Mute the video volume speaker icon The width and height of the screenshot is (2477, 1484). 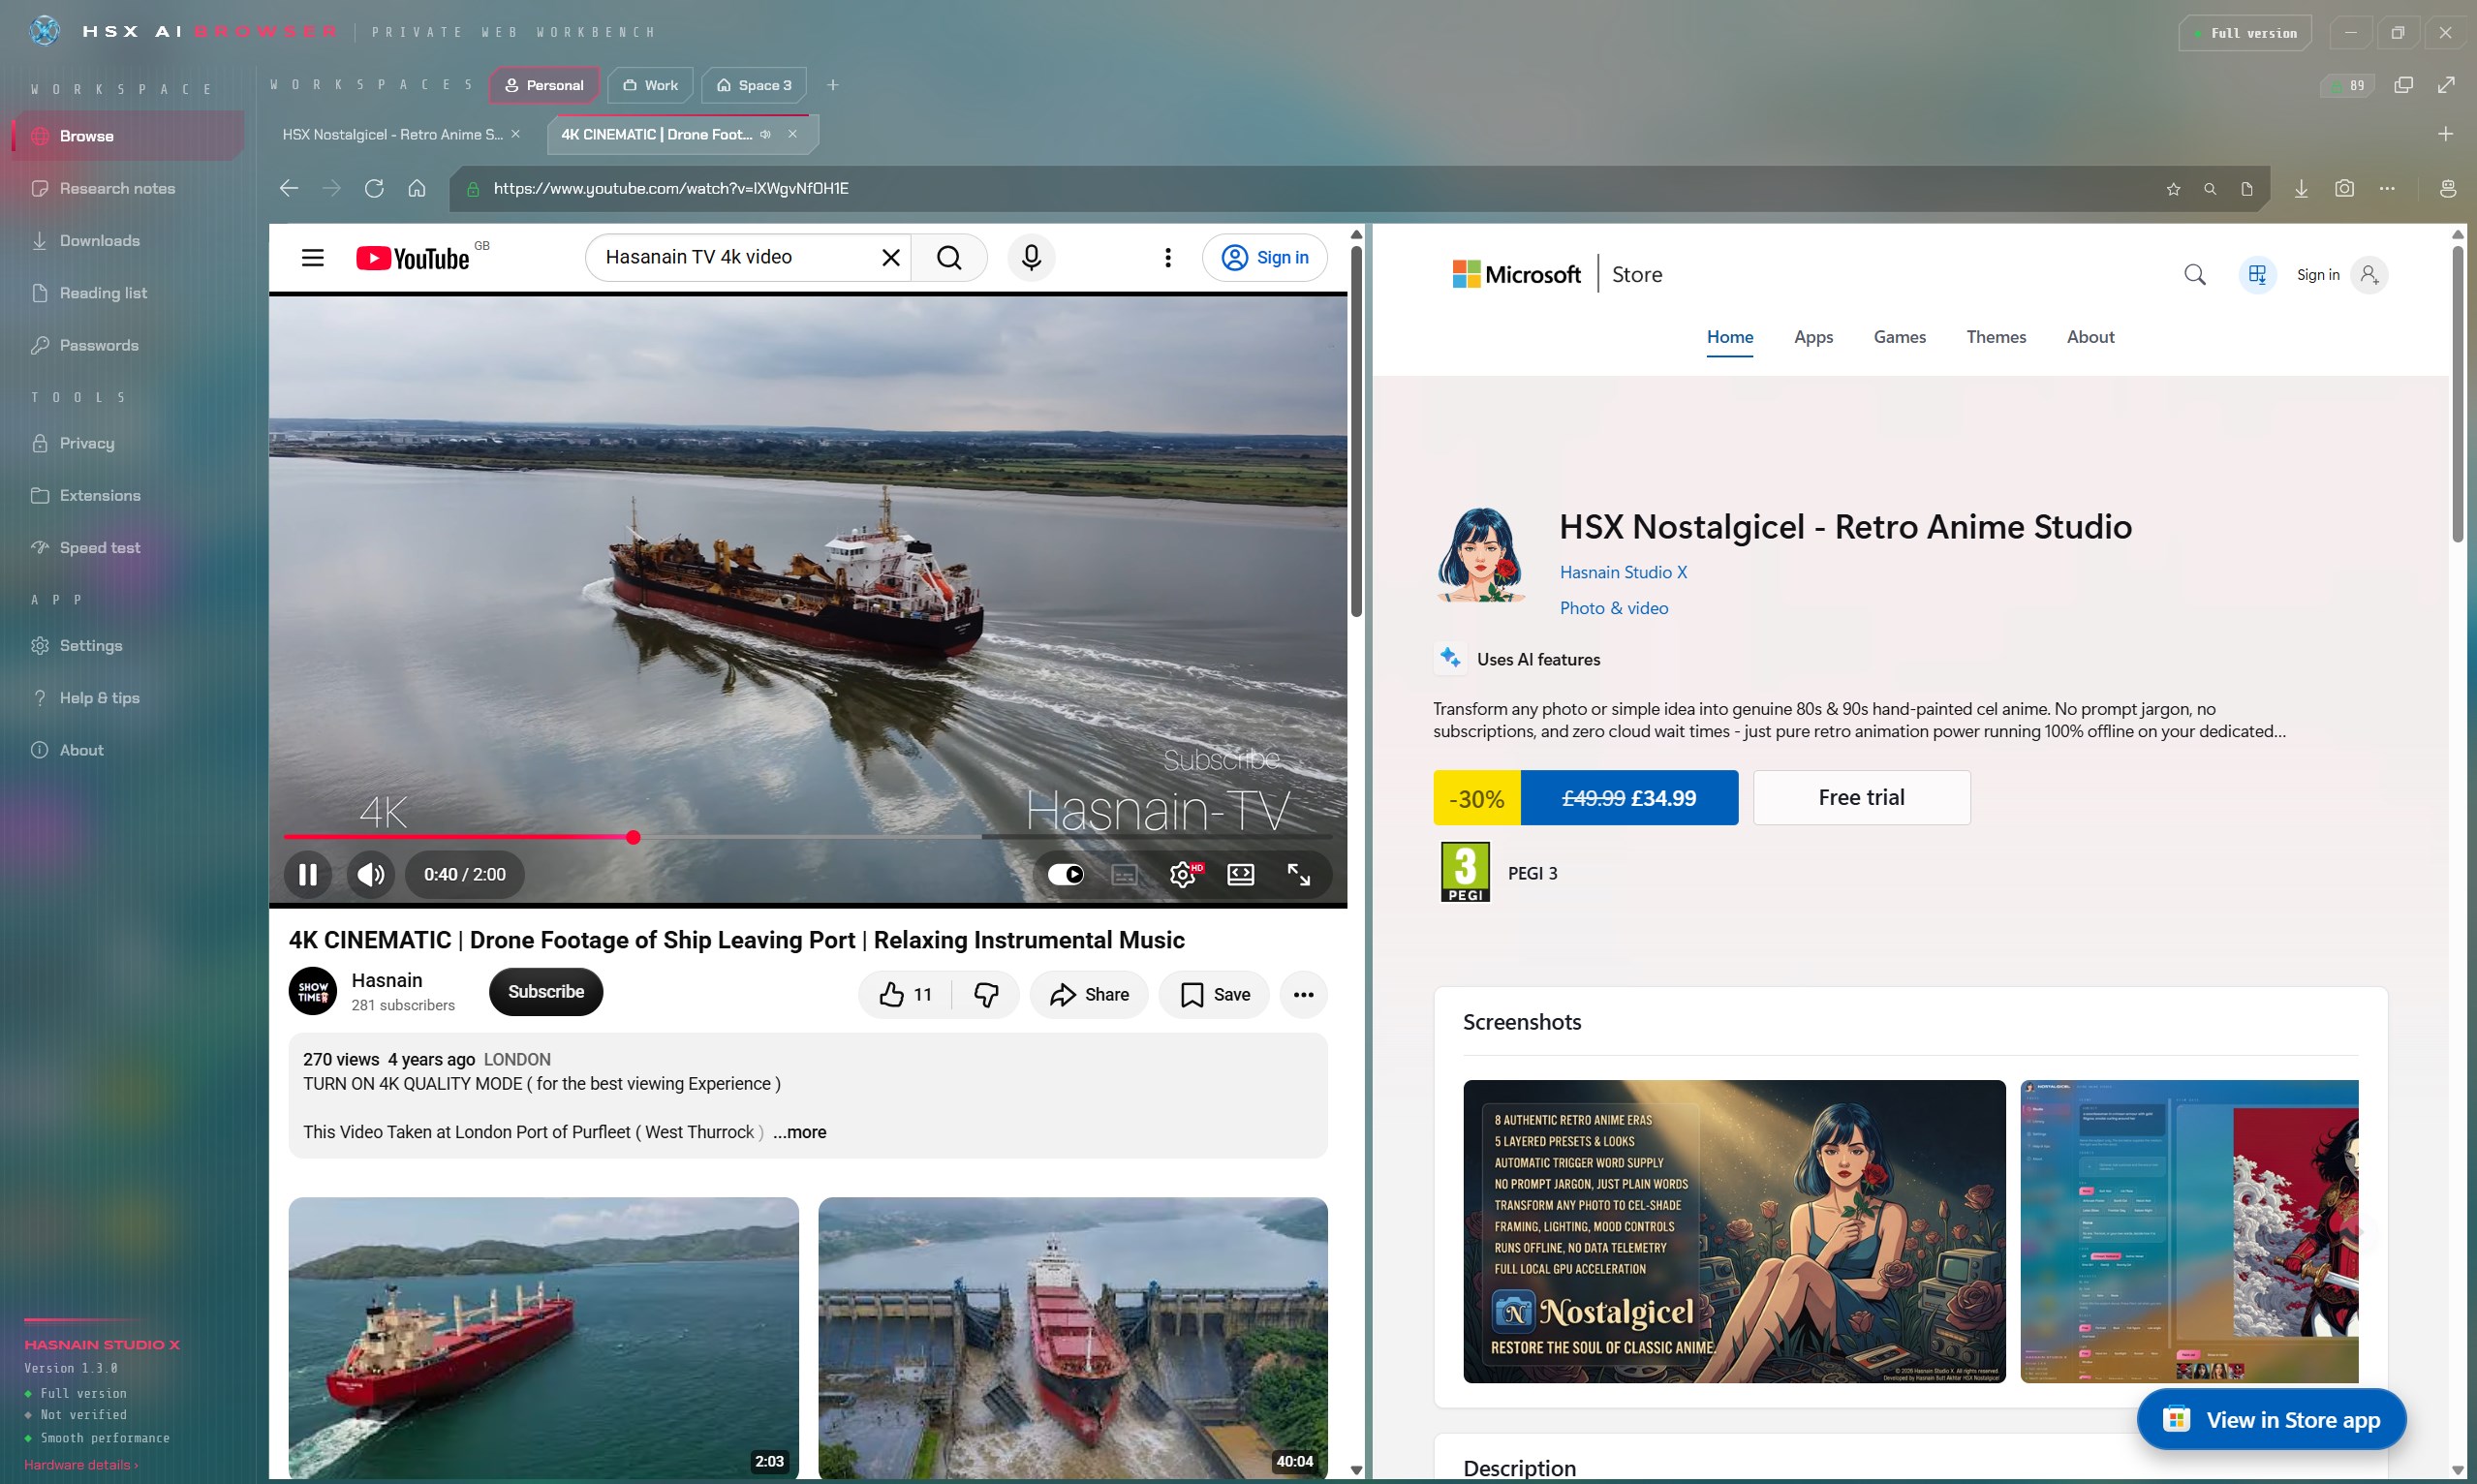370,874
